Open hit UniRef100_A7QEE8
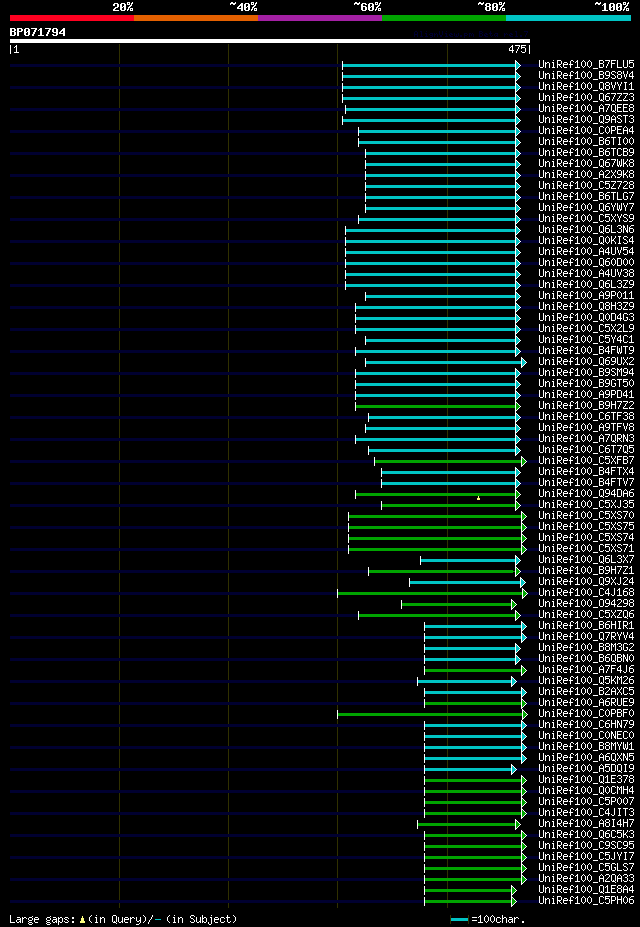The width and height of the screenshot is (640, 927). pyautogui.click(x=586, y=109)
